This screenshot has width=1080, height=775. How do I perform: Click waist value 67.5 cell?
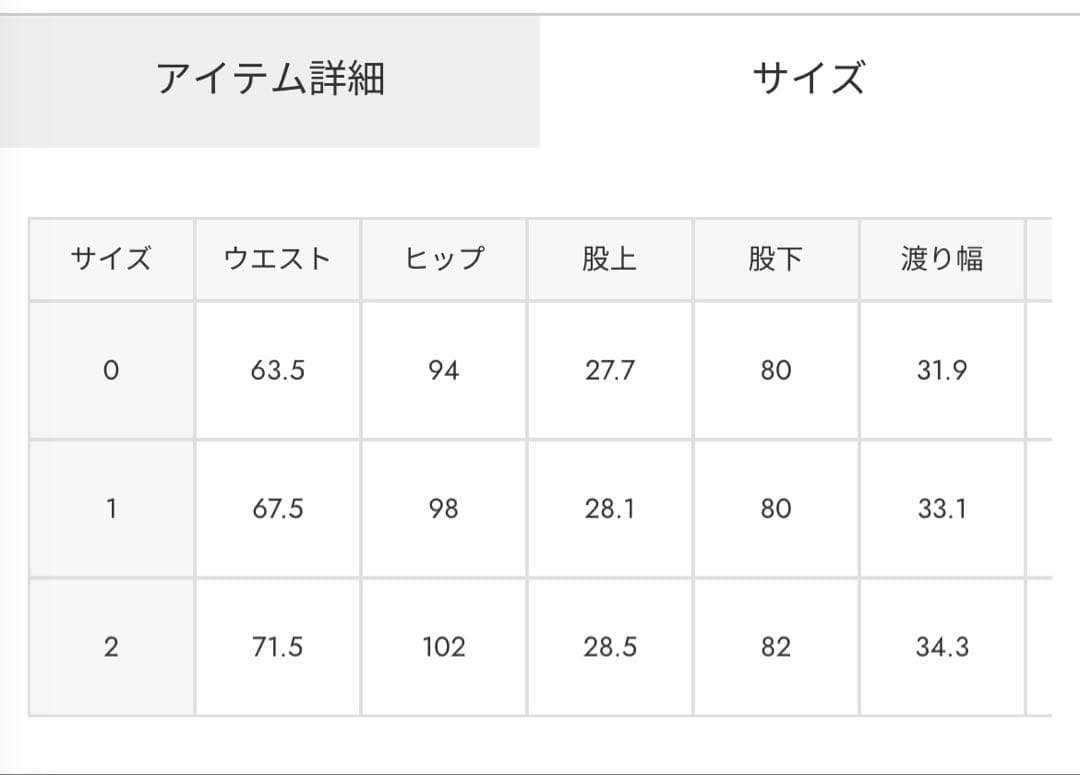click(x=277, y=509)
